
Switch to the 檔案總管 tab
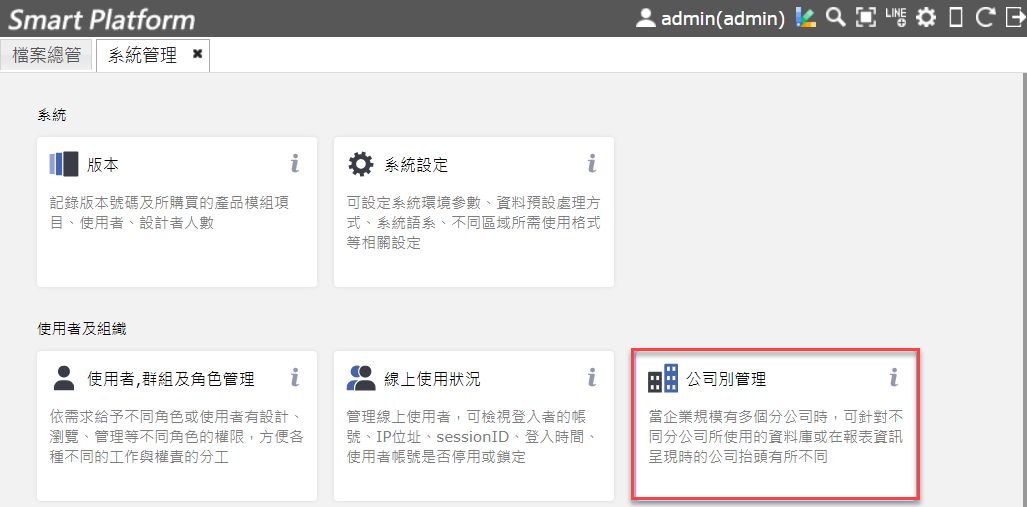tap(47, 56)
